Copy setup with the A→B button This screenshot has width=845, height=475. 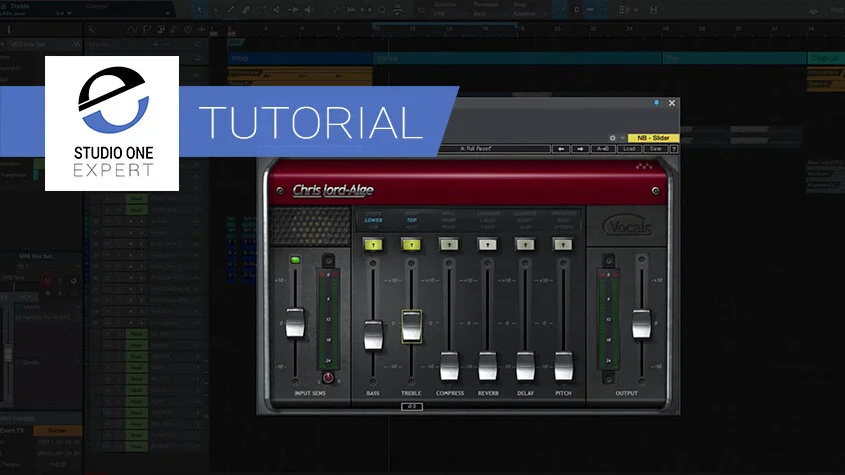pos(602,149)
